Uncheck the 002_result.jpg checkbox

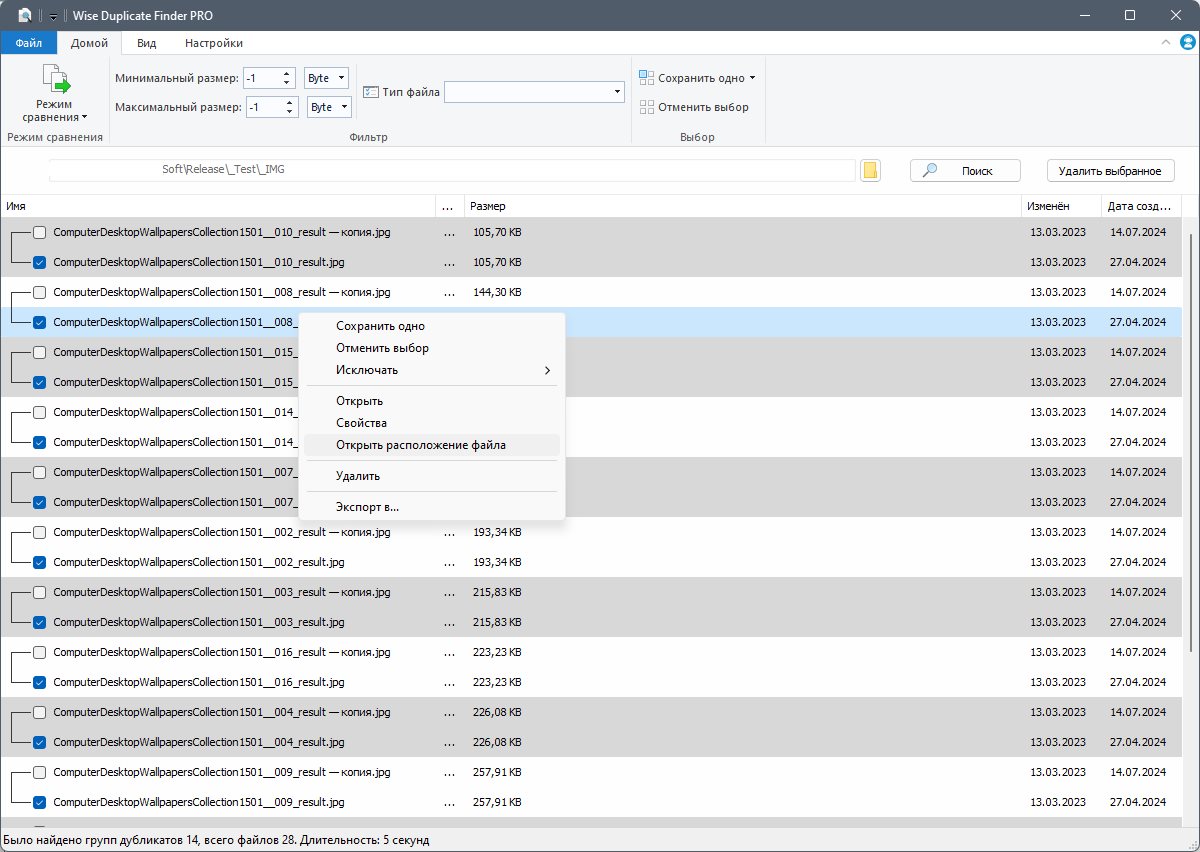pos(39,562)
